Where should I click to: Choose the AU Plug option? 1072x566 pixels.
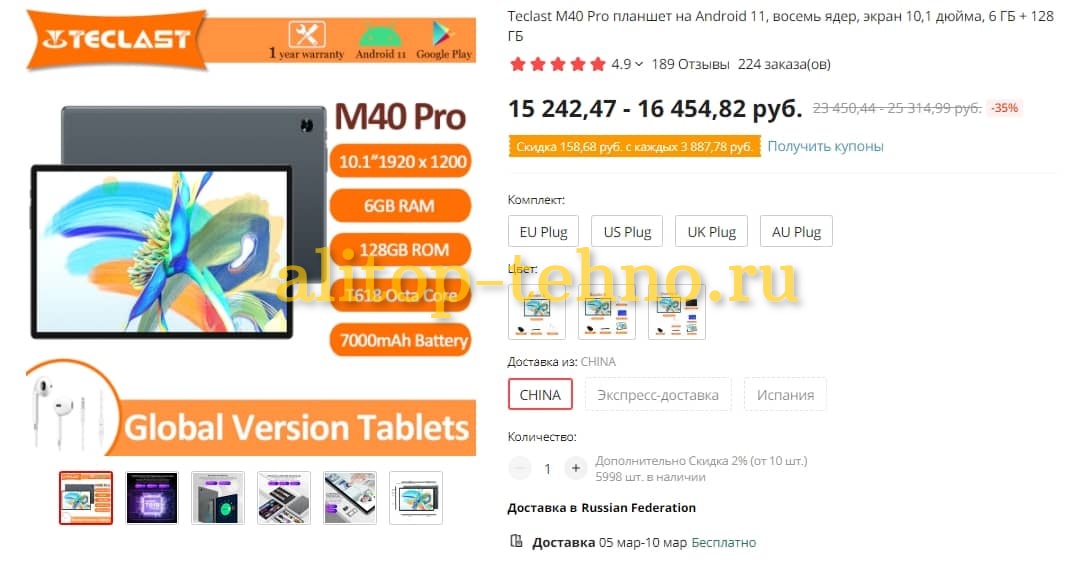pos(796,232)
